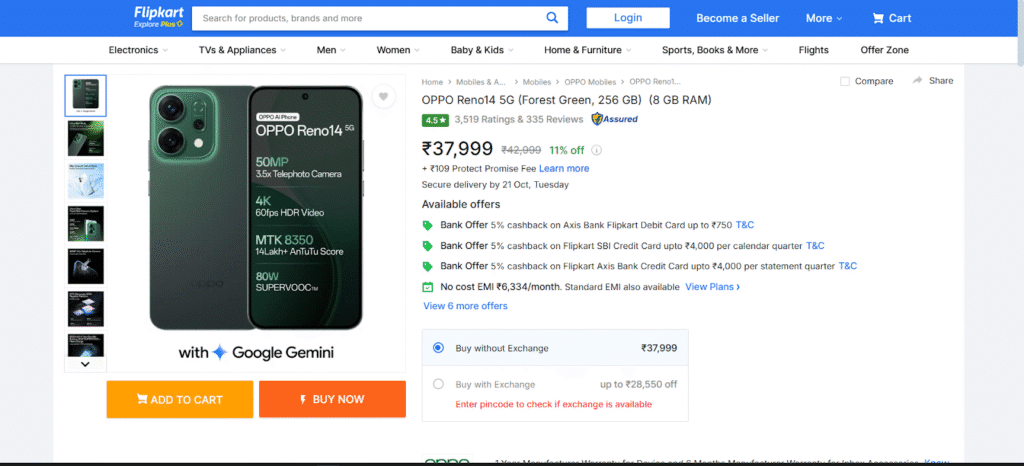Click the Flipkart Explore Plus logo
The height and width of the screenshot is (466, 1024).
pos(159,18)
